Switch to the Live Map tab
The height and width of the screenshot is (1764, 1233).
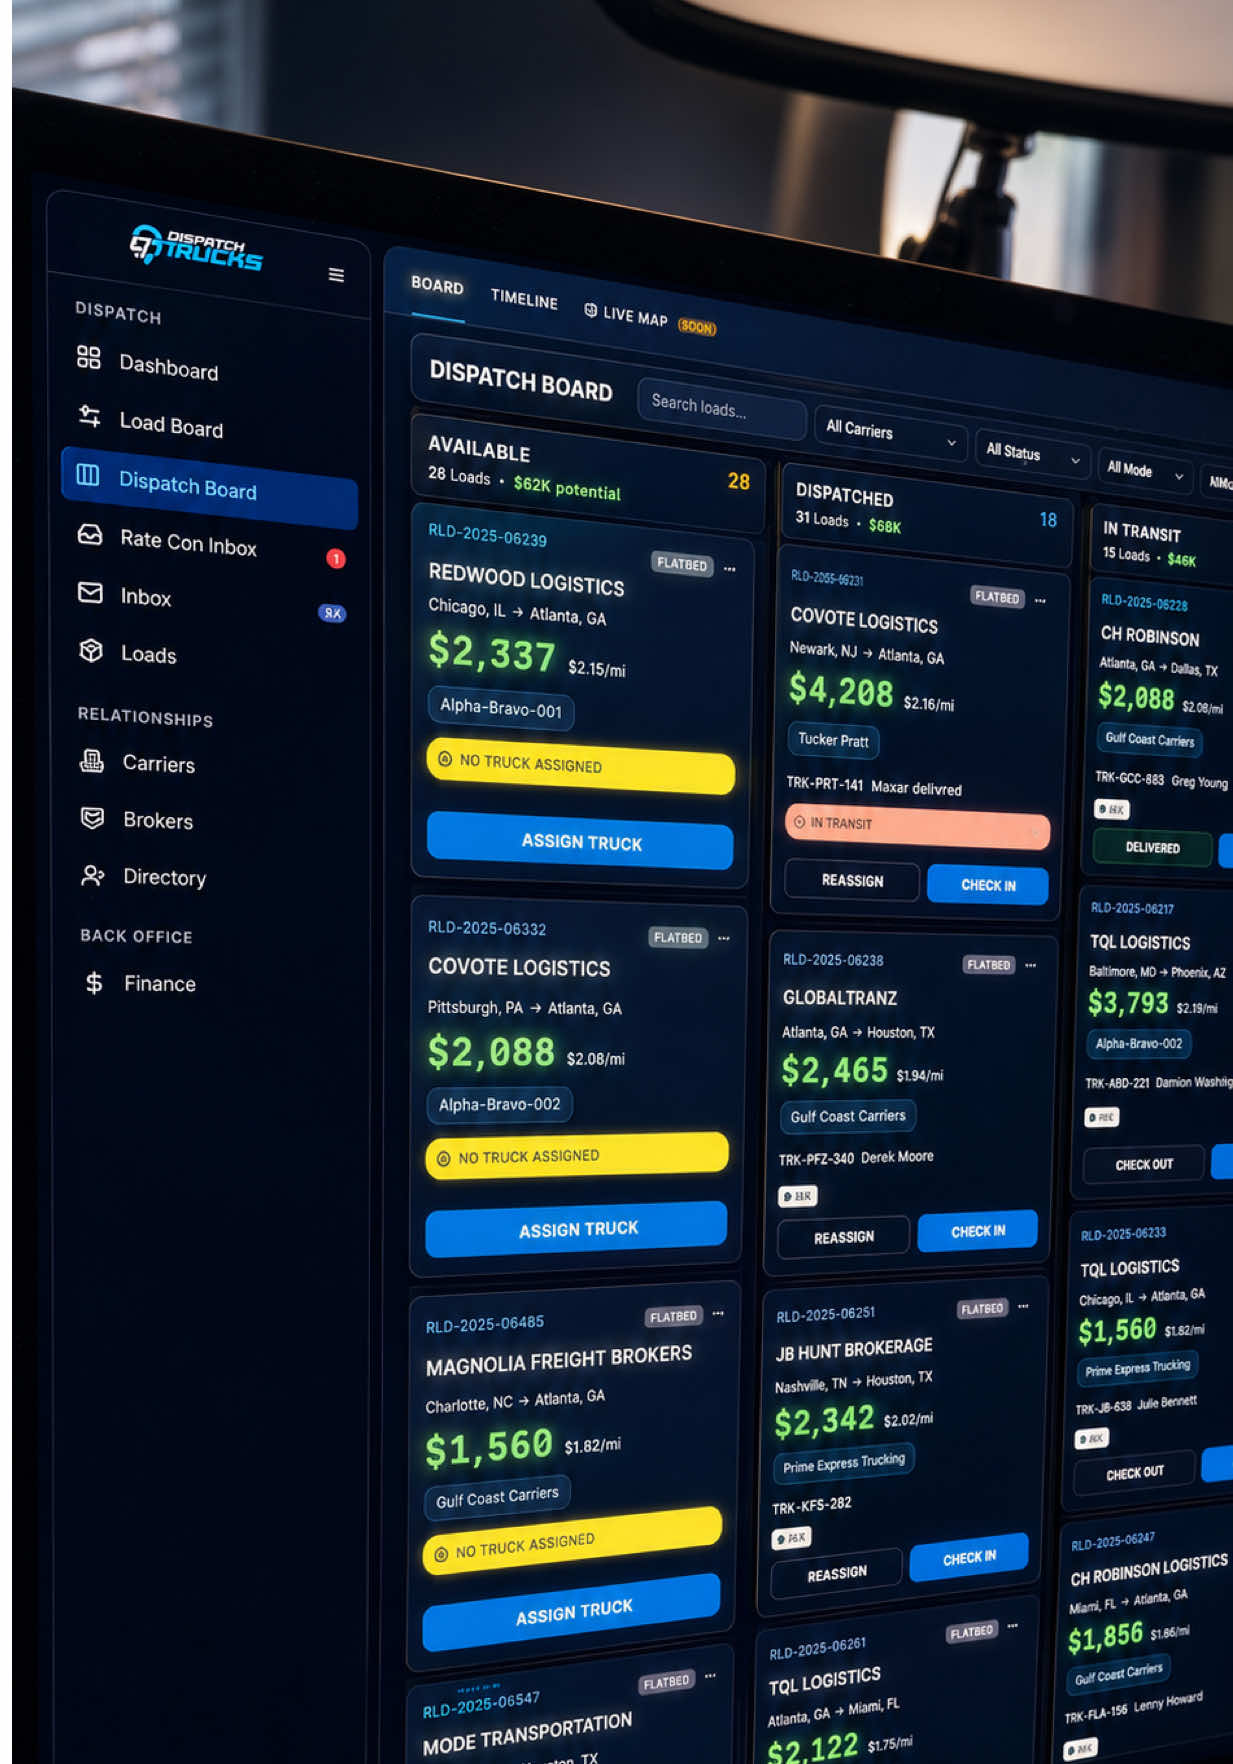coord(626,315)
